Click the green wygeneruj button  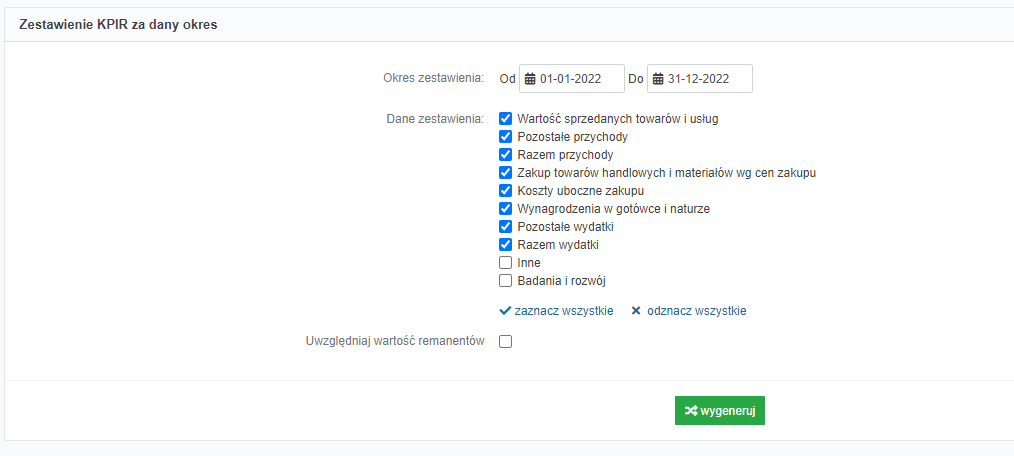coord(720,411)
